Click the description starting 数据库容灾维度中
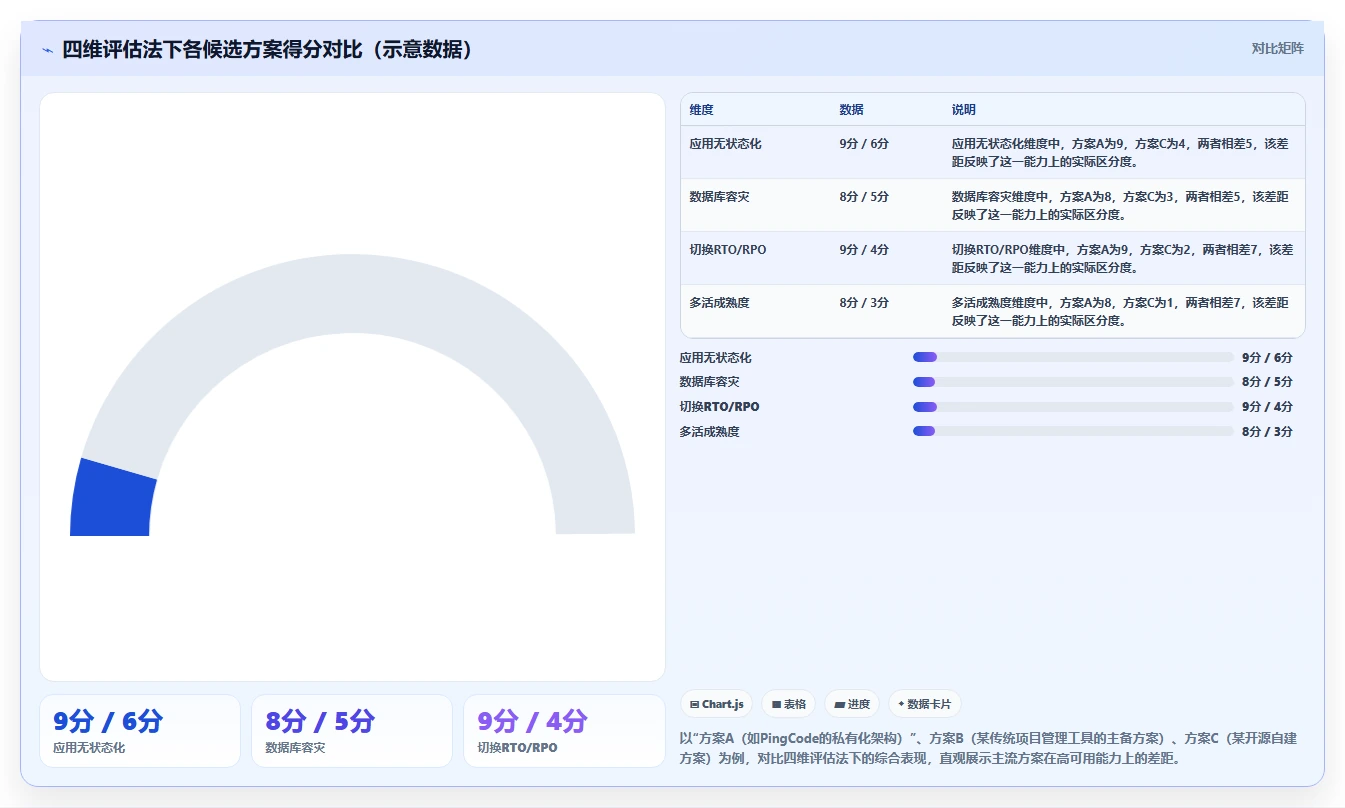Image resolution: width=1345 pixels, height=808 pixels. coord(1121,205)
